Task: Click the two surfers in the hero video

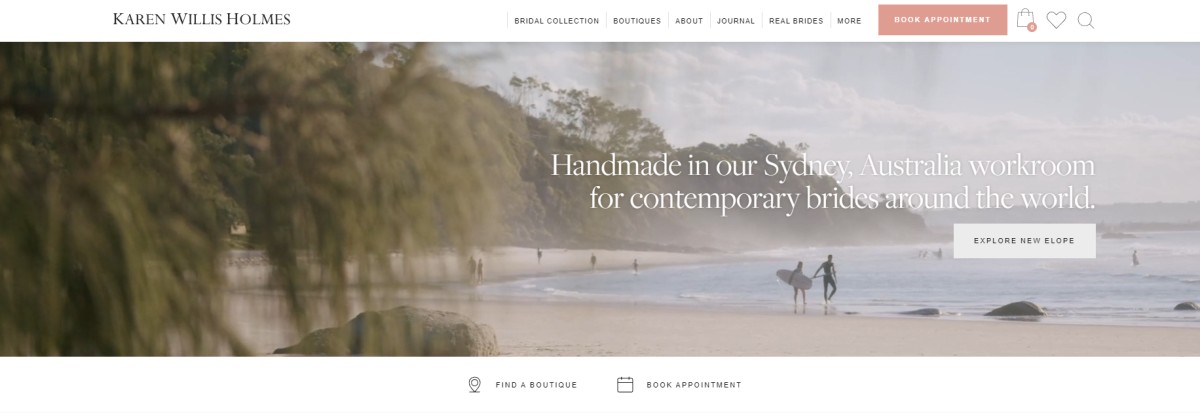Action: tap(813, 282)
